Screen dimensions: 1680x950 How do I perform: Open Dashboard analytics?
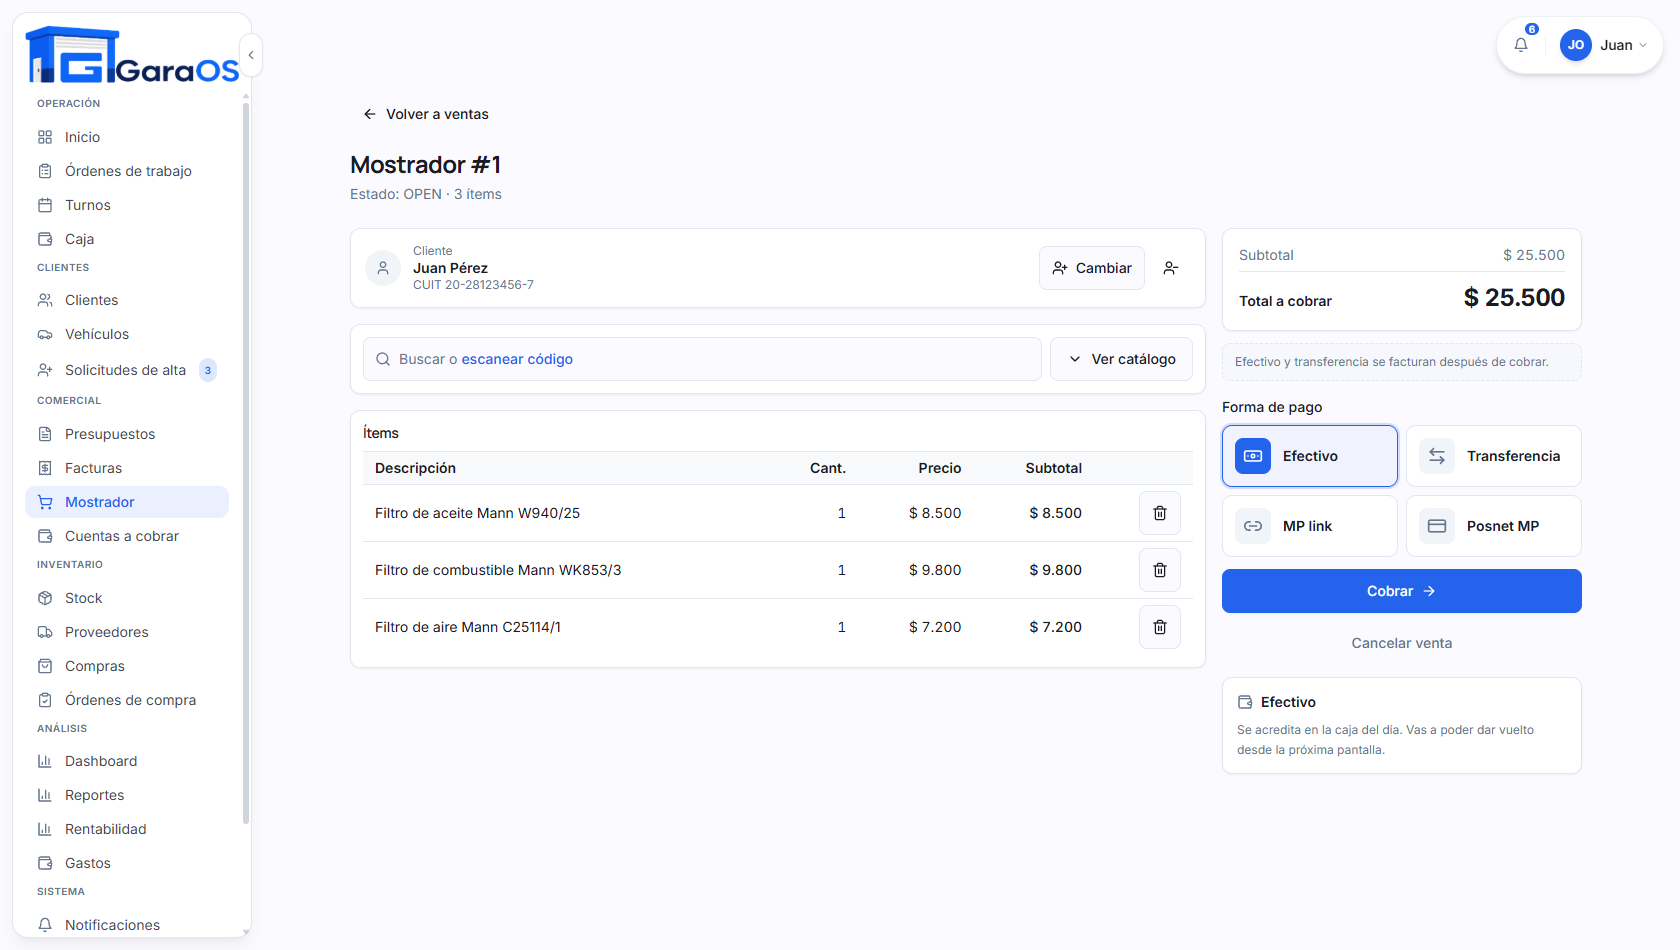(127, 761)
